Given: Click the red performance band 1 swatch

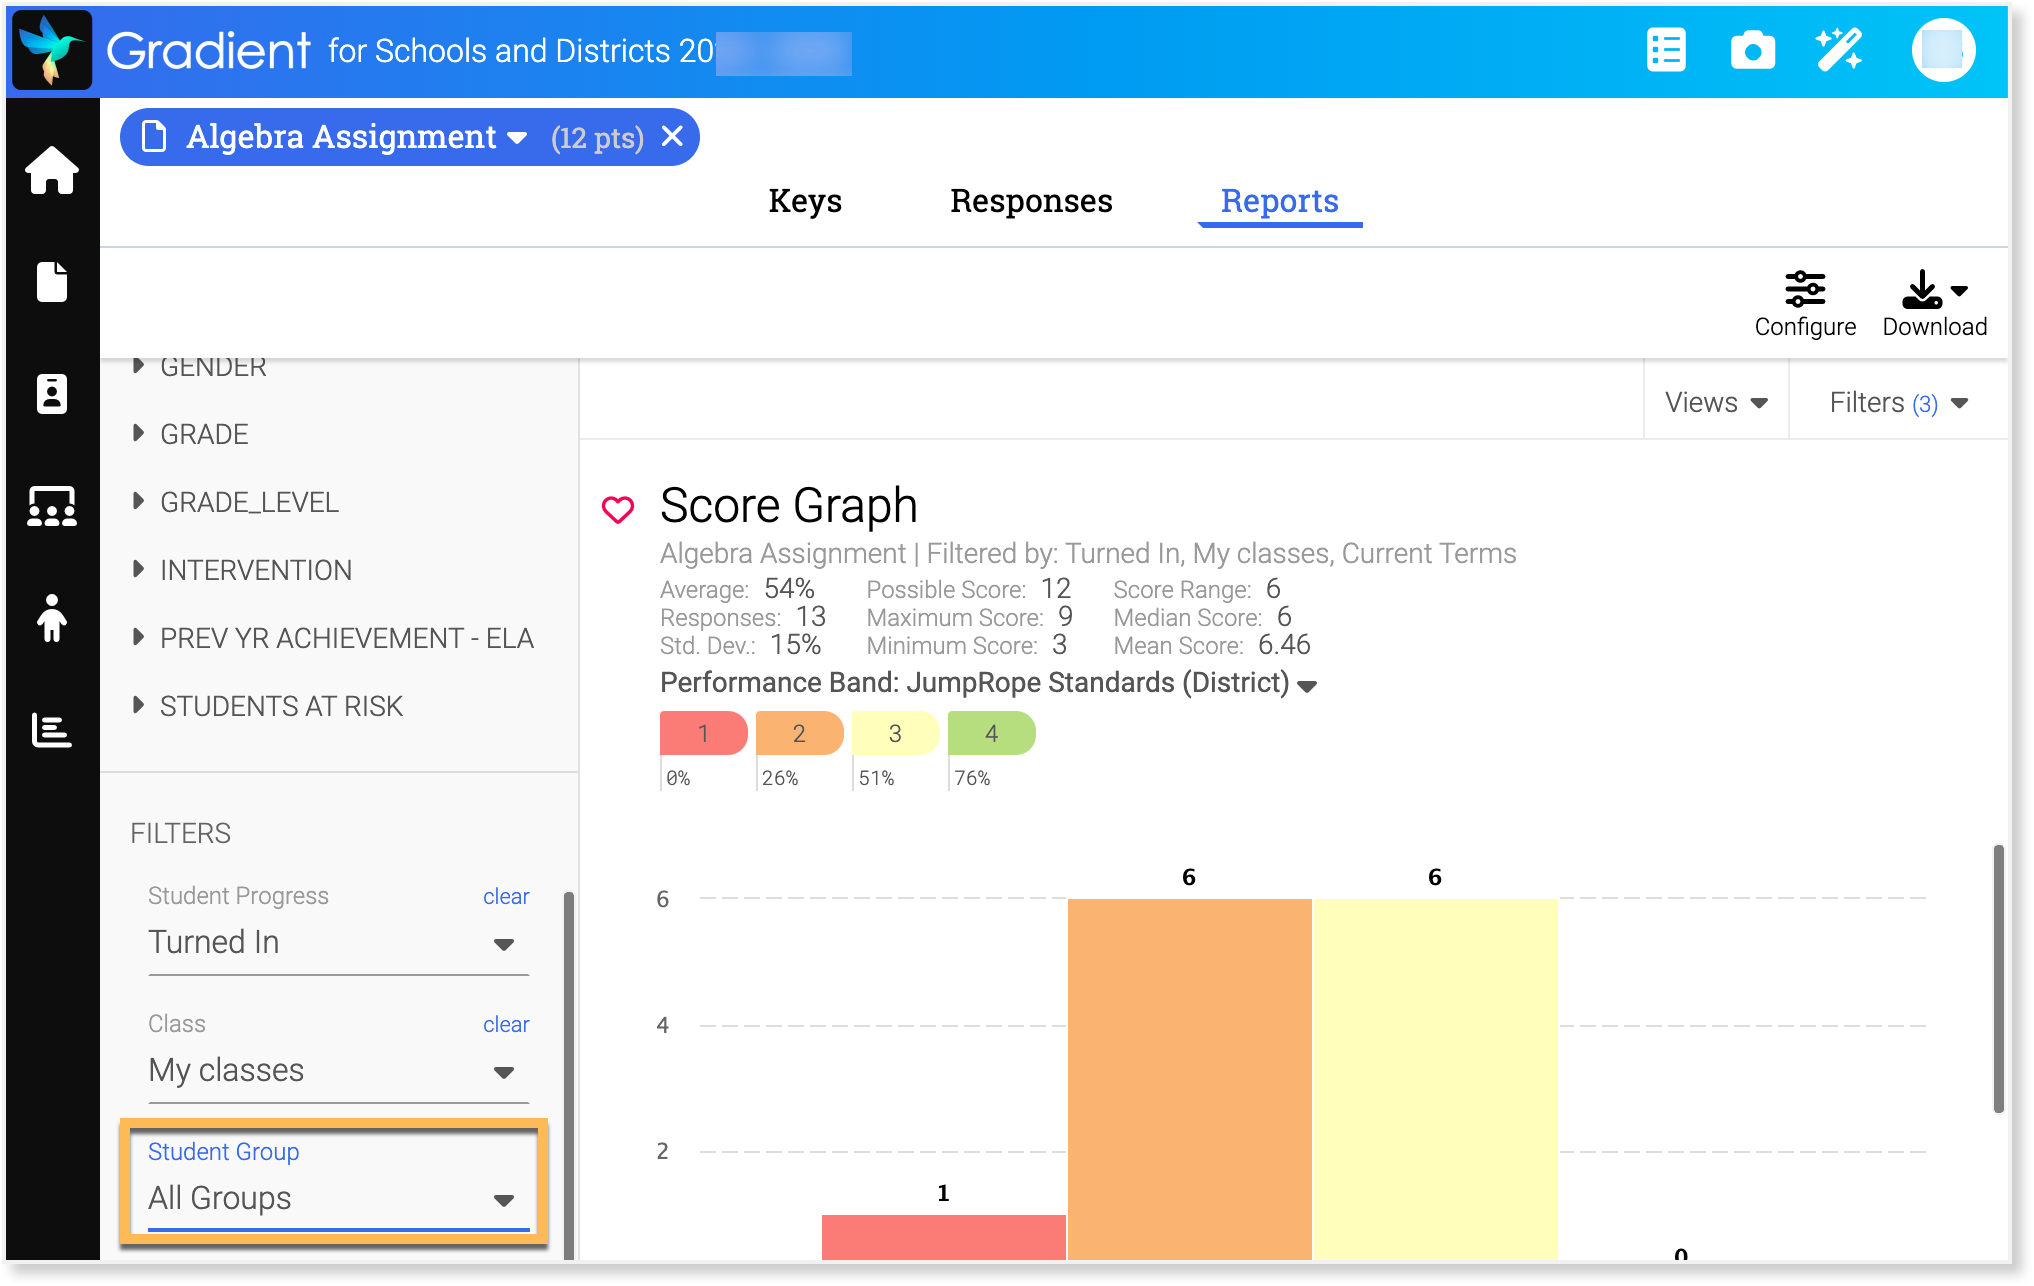Looking at the screenshot, I should [703, 733].
